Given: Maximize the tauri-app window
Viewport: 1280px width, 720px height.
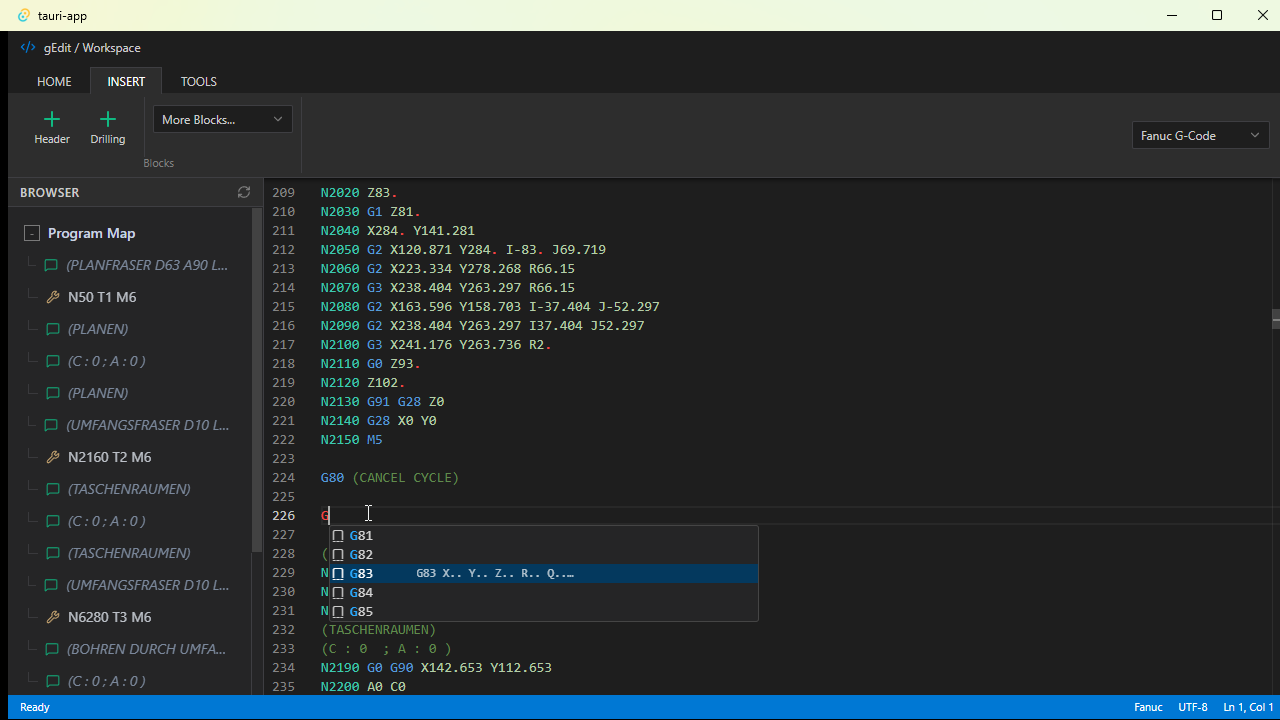Looking at the screenshot, I should coord(1217,15).
